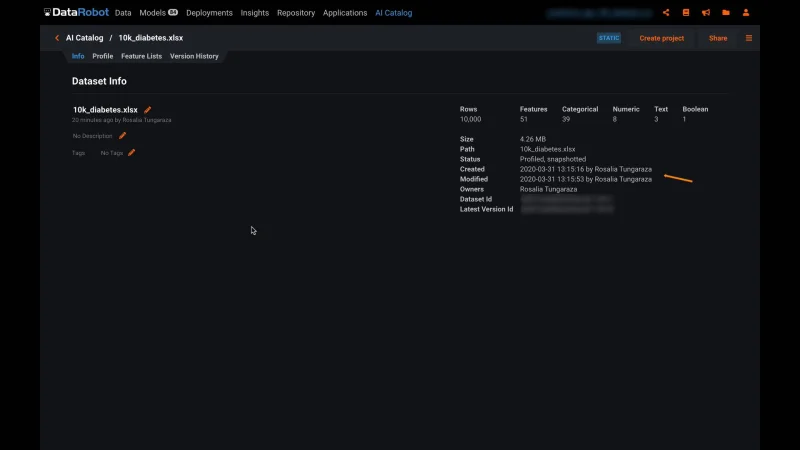Open the Data menu
Image resolution: width=800 pixels, height=450 pixels.
[123, 13]
